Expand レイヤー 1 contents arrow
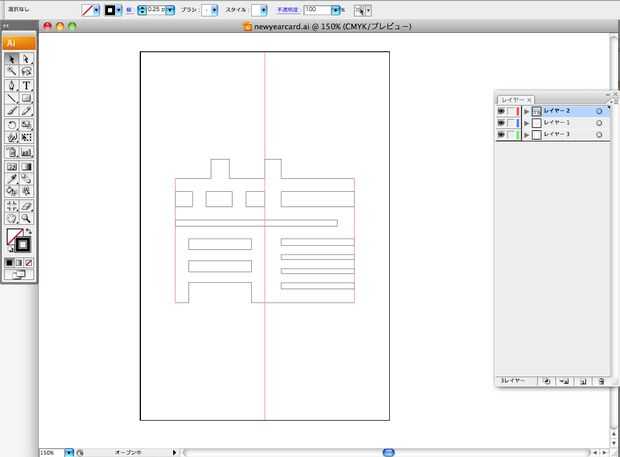620x457 pixels. tap(526, 122)
